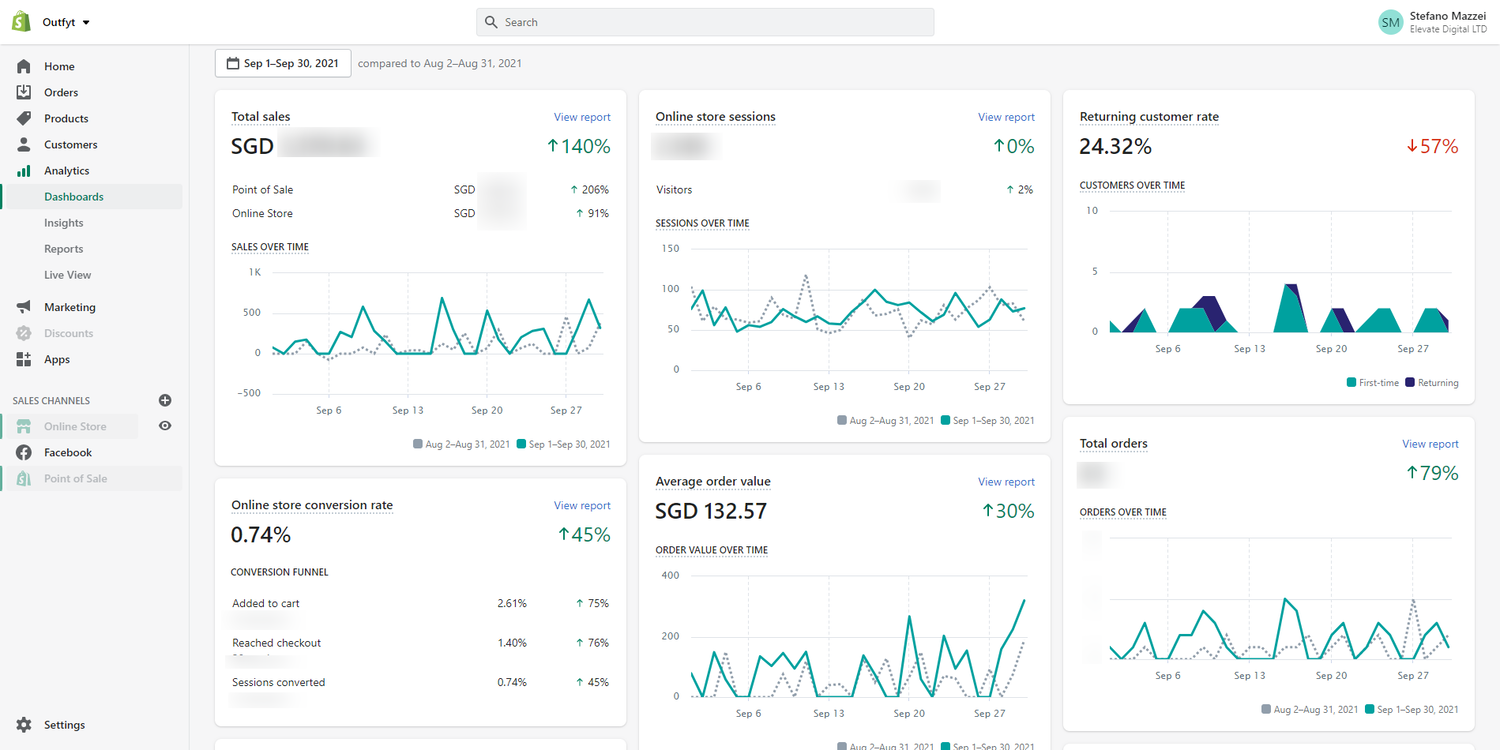The width and height of the screenshot is (1500, 750).
Task: Click the Home house icon
Action: click(x=24, y=66)
